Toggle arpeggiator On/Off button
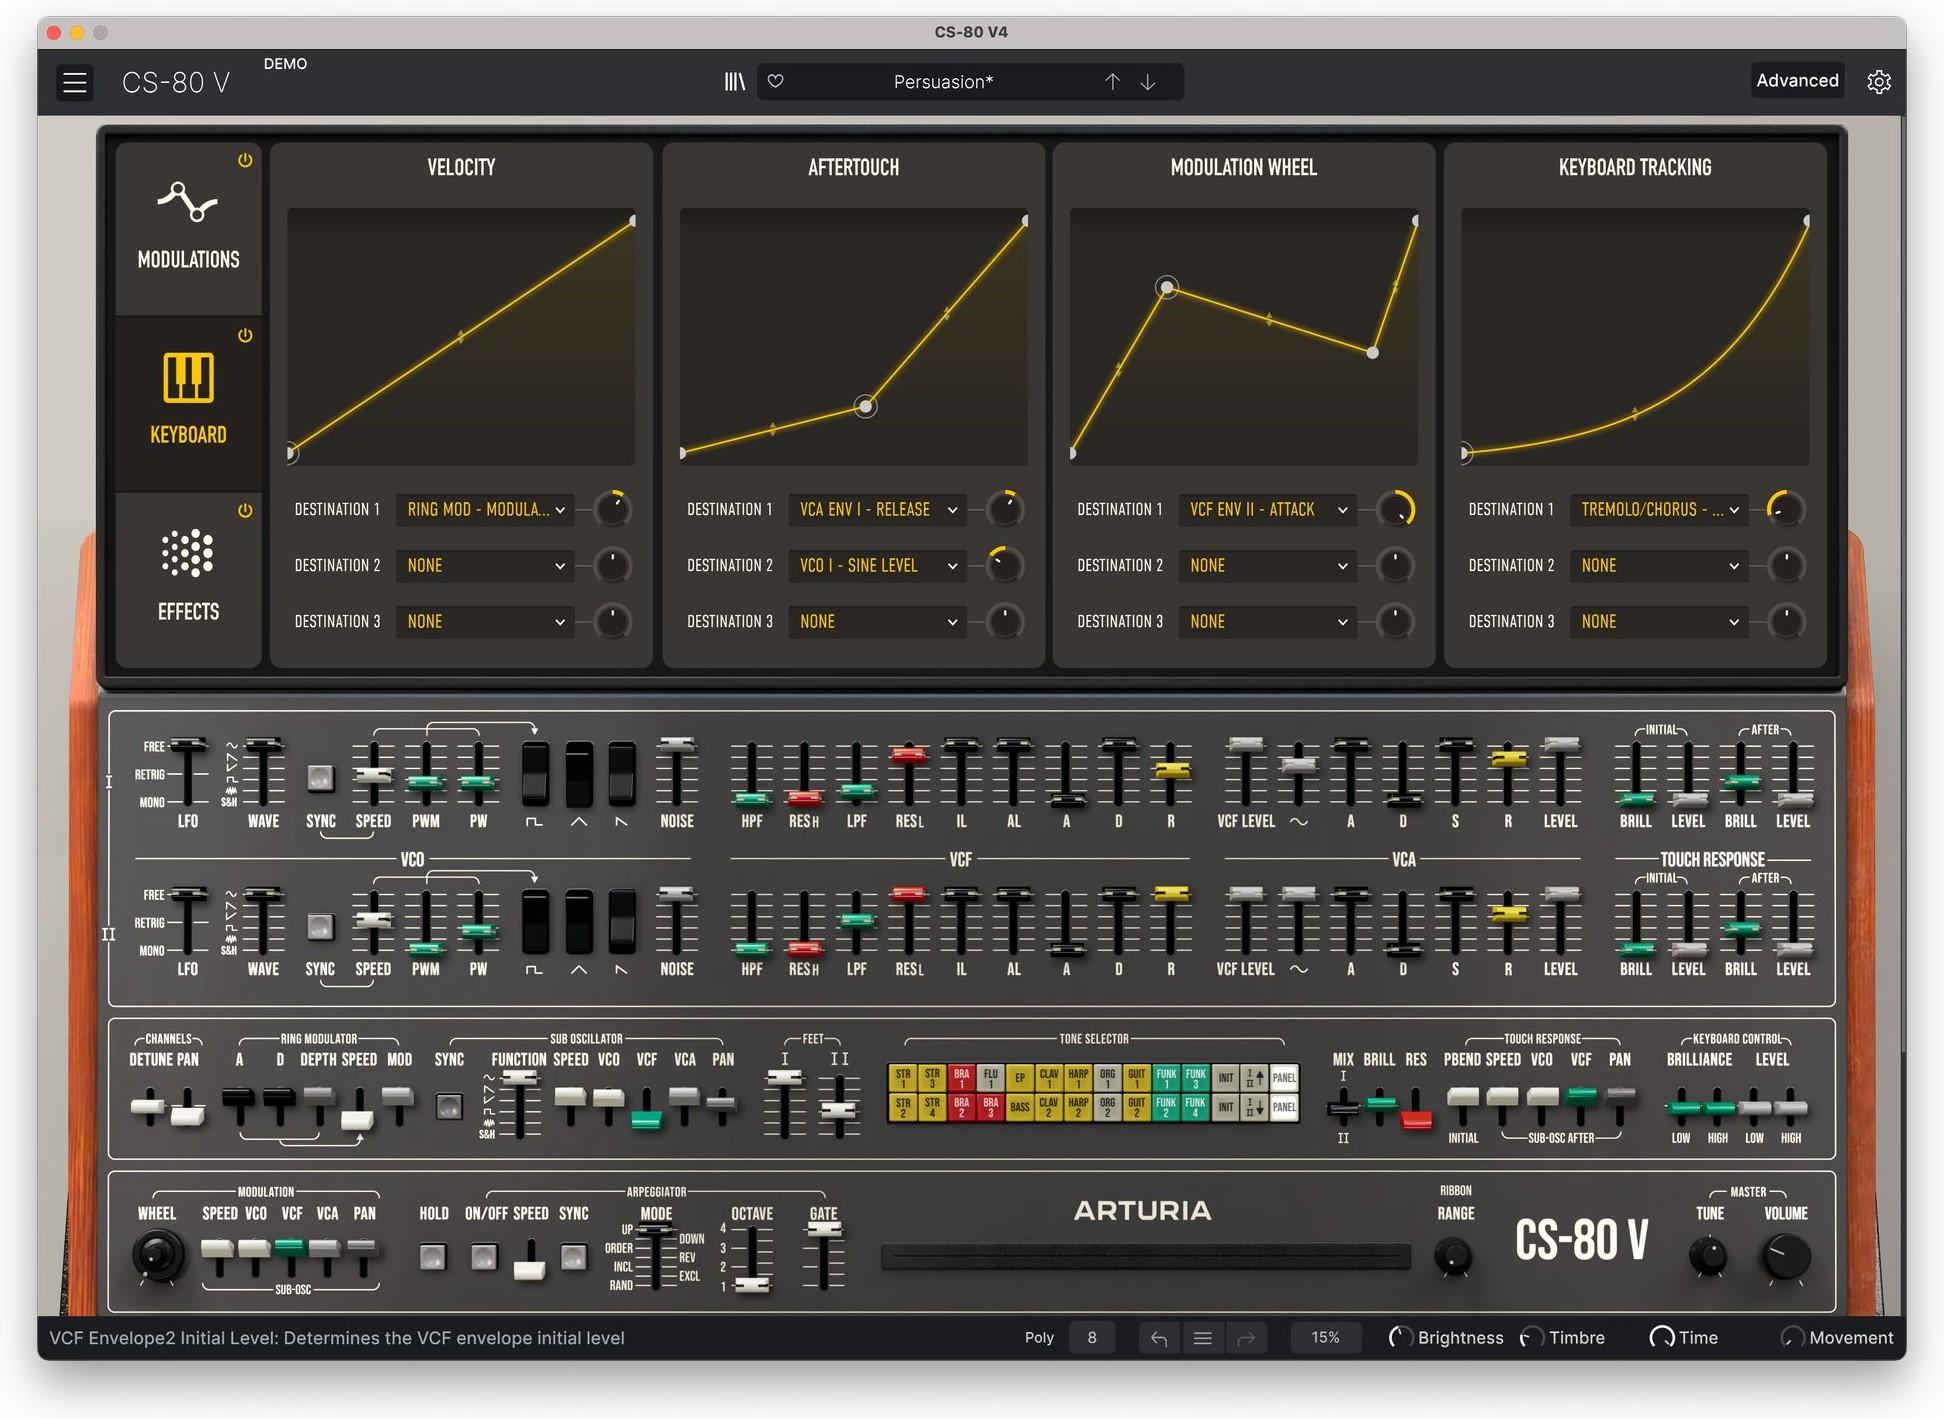The width and height of the screenshot is (1944, 1419). (x=484, y=1257)
